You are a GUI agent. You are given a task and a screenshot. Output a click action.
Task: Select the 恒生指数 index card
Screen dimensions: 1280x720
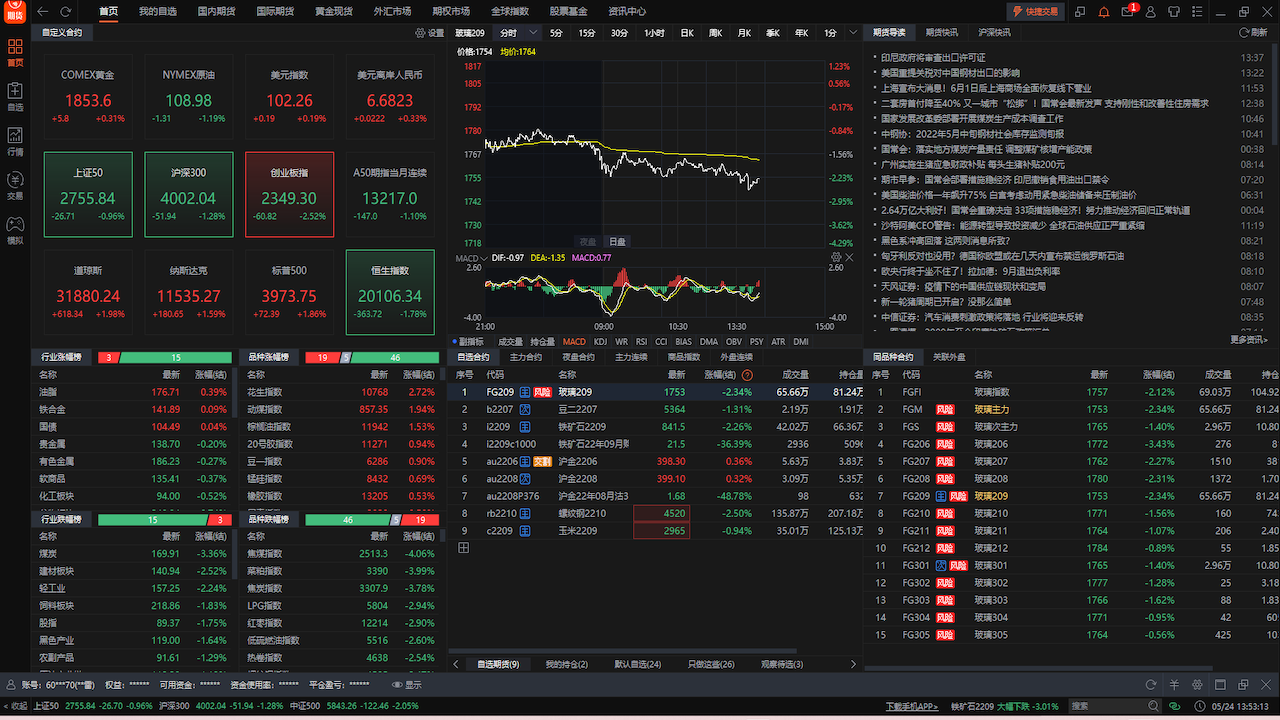[390, 292]
